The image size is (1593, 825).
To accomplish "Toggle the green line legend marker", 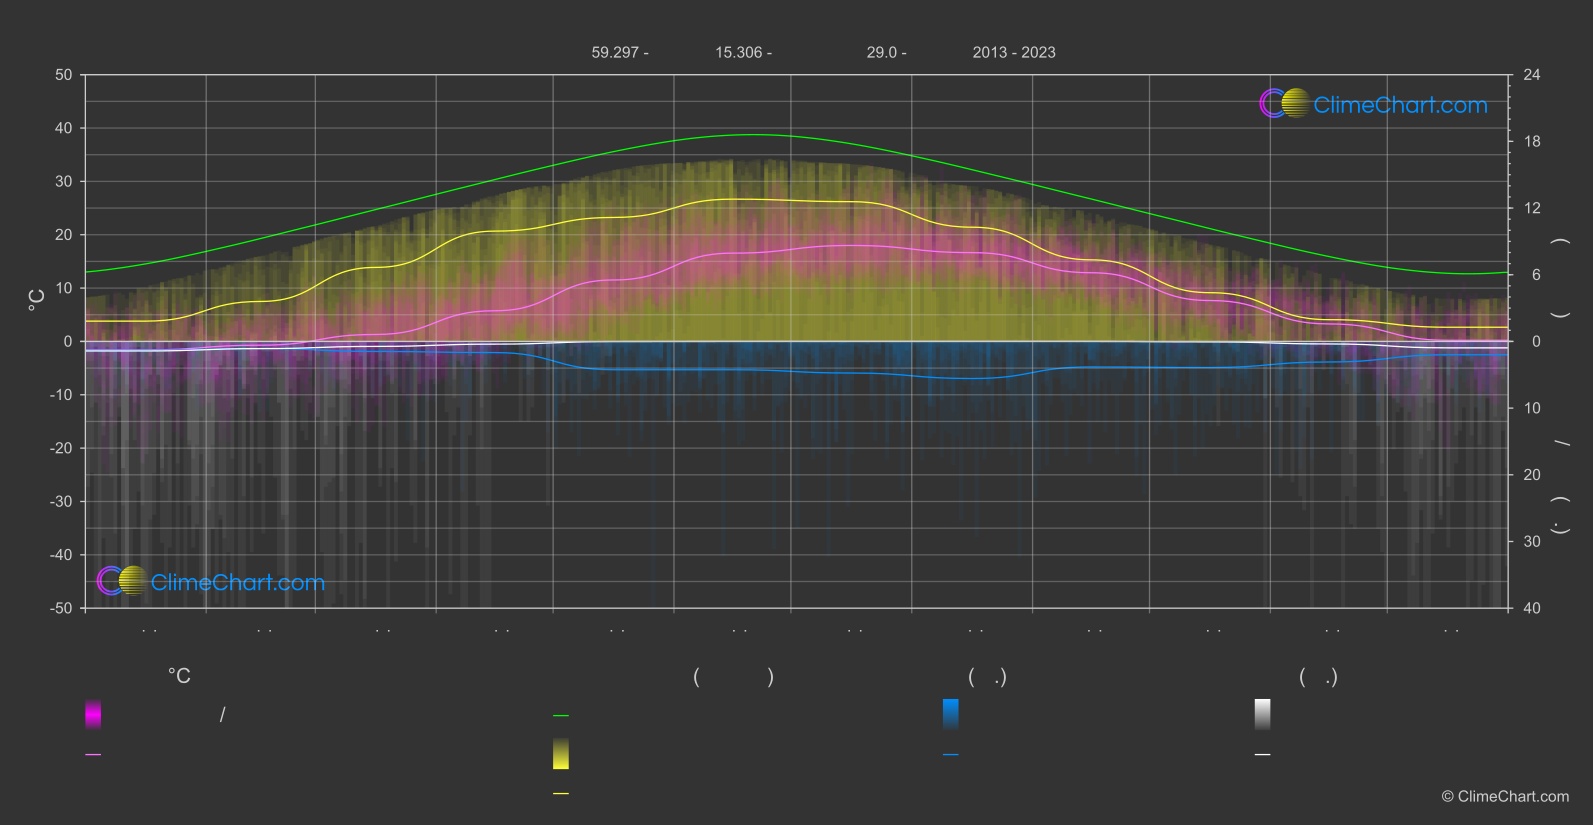I will pos(561,716).
